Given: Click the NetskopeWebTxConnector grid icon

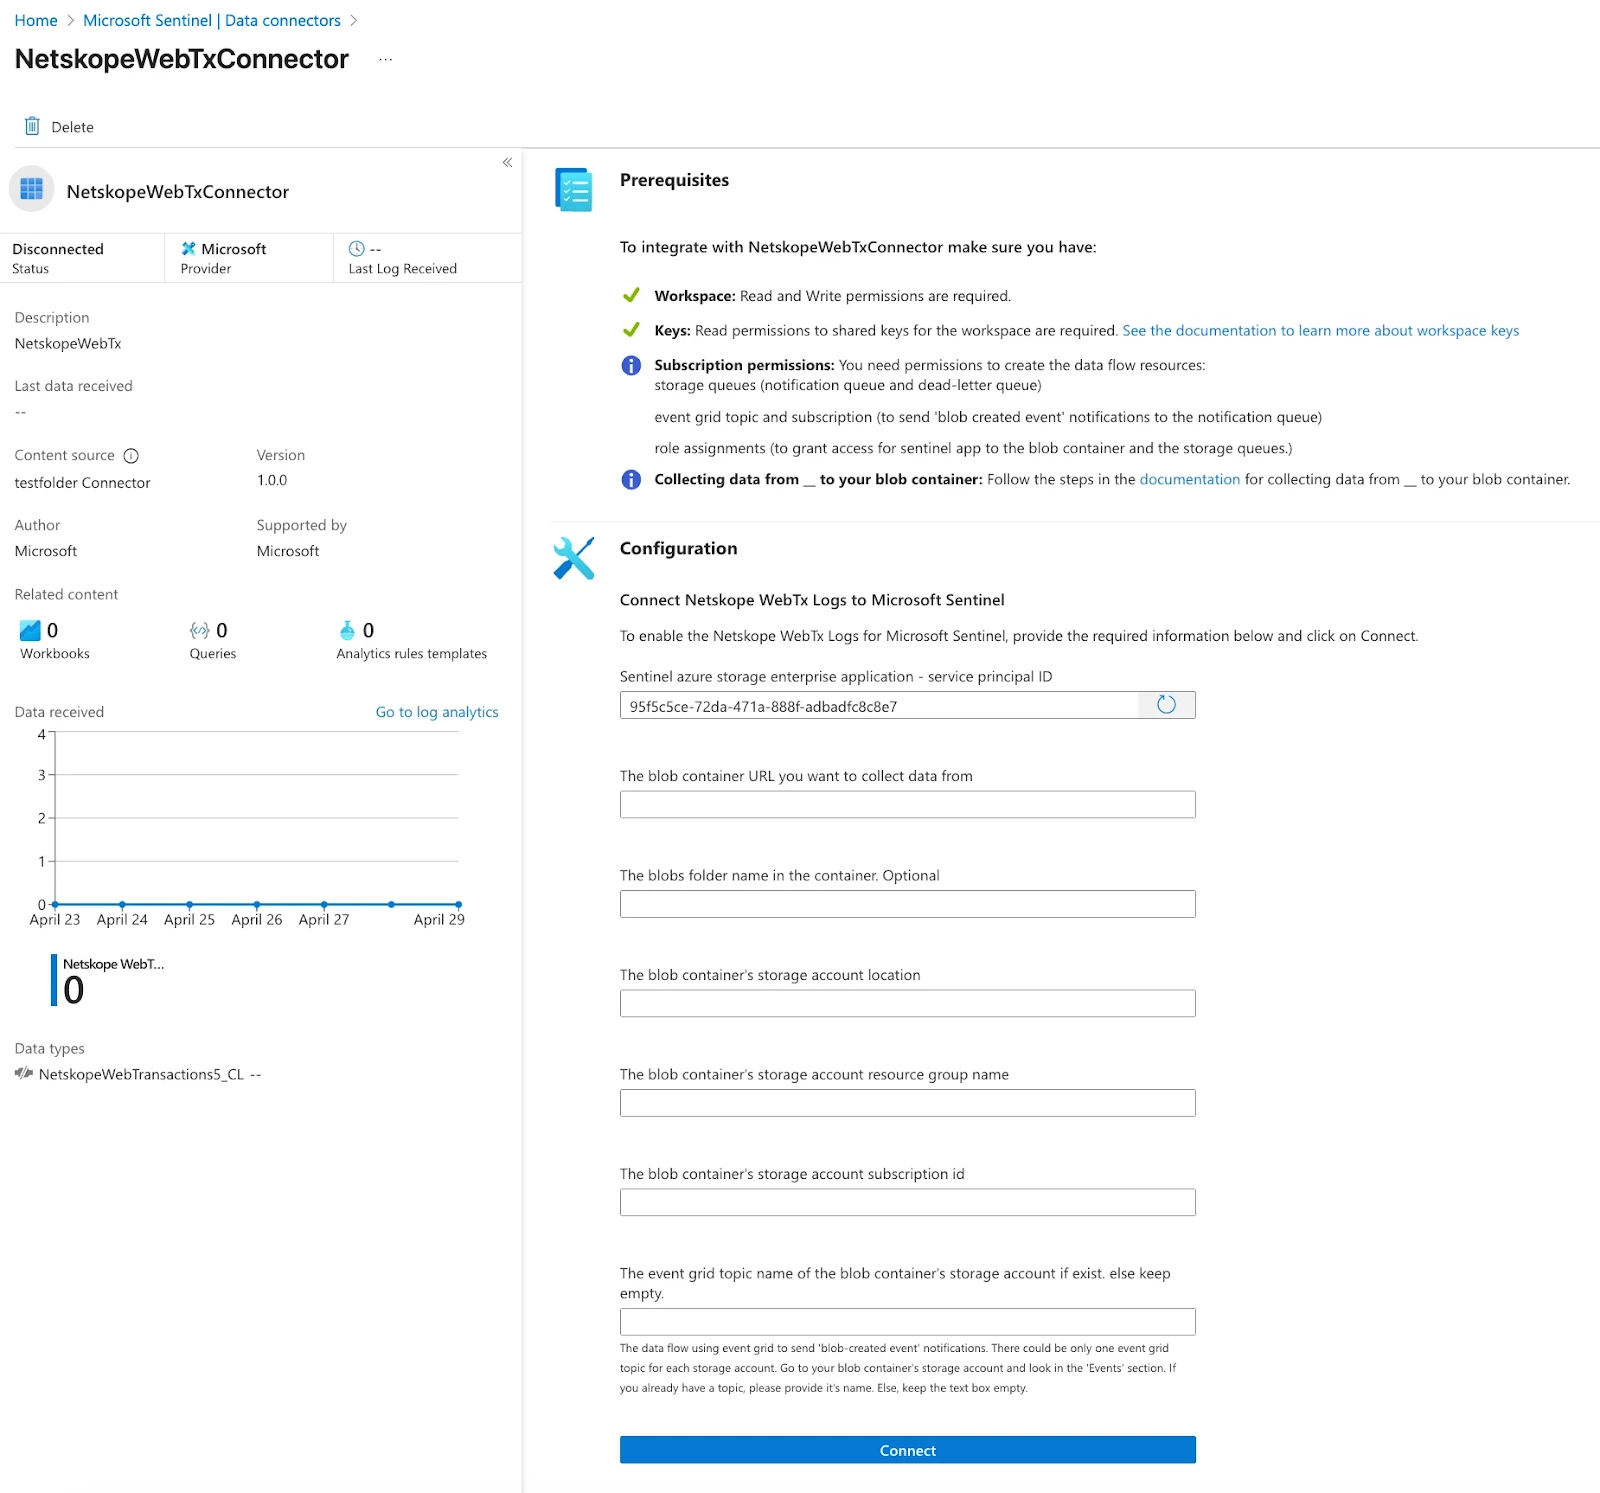Looking at the screenshot, I should pyautogui.click(x=32, y=189).
